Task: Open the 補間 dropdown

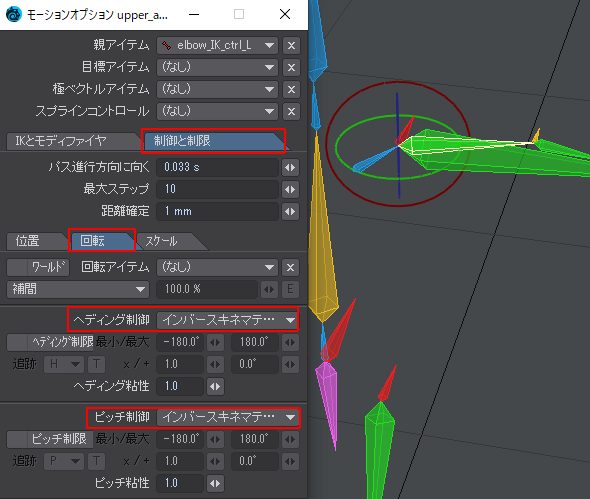Action: [x=78, y=289]
